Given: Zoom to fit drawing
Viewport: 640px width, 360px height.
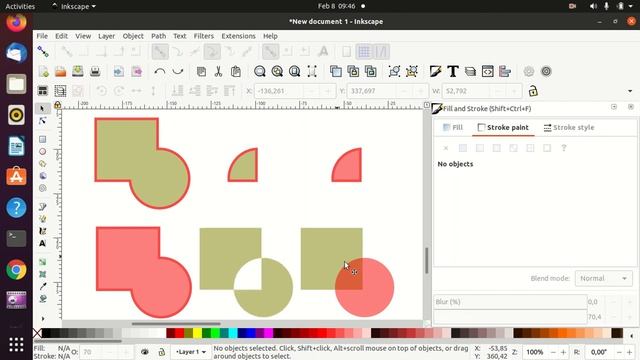Looking at the screenshot, I should coord(277,71).
